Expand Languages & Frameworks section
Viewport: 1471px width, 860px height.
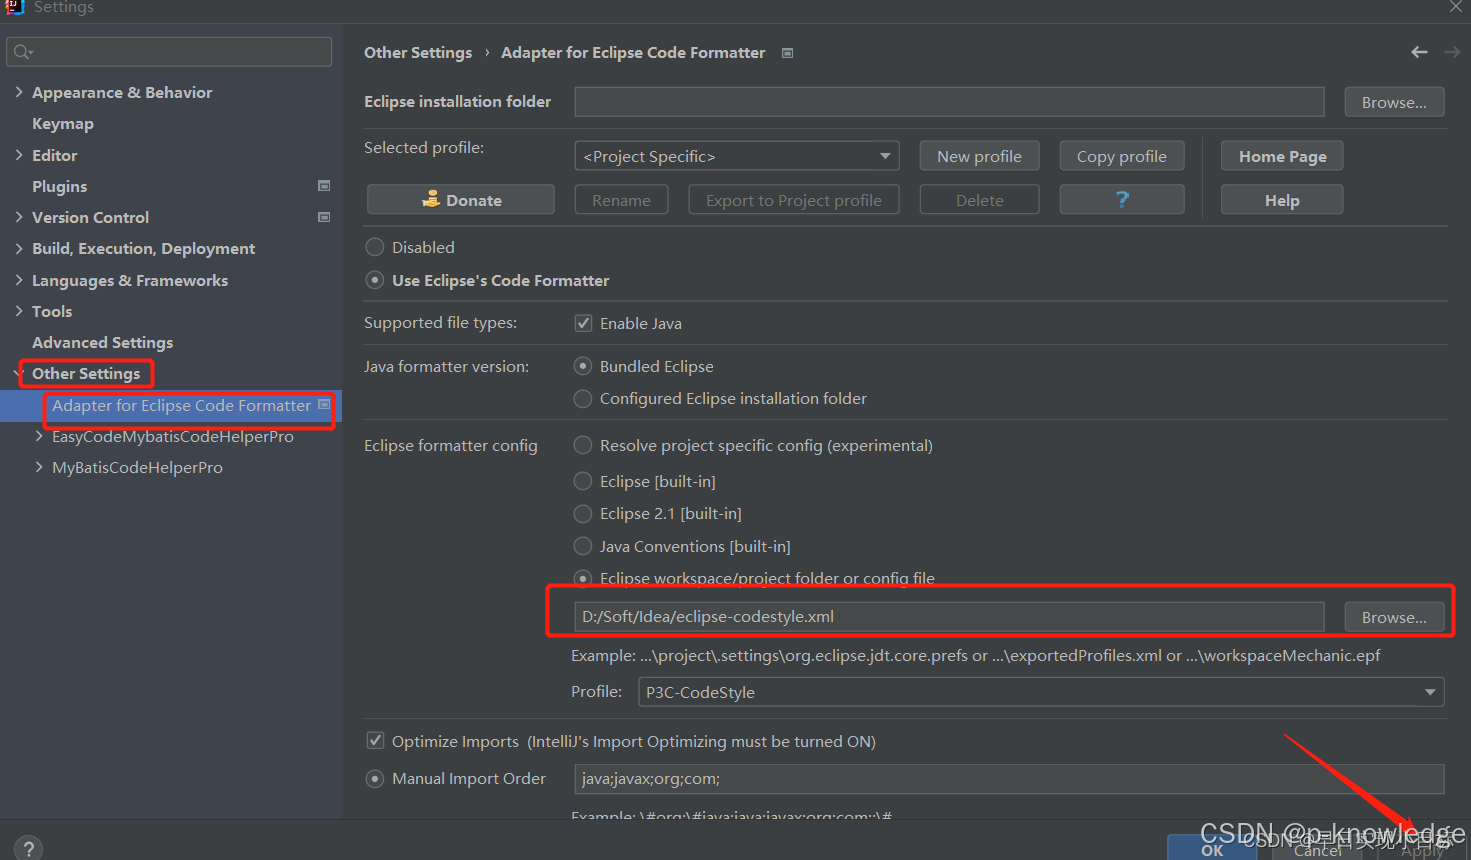click(19, 280)
